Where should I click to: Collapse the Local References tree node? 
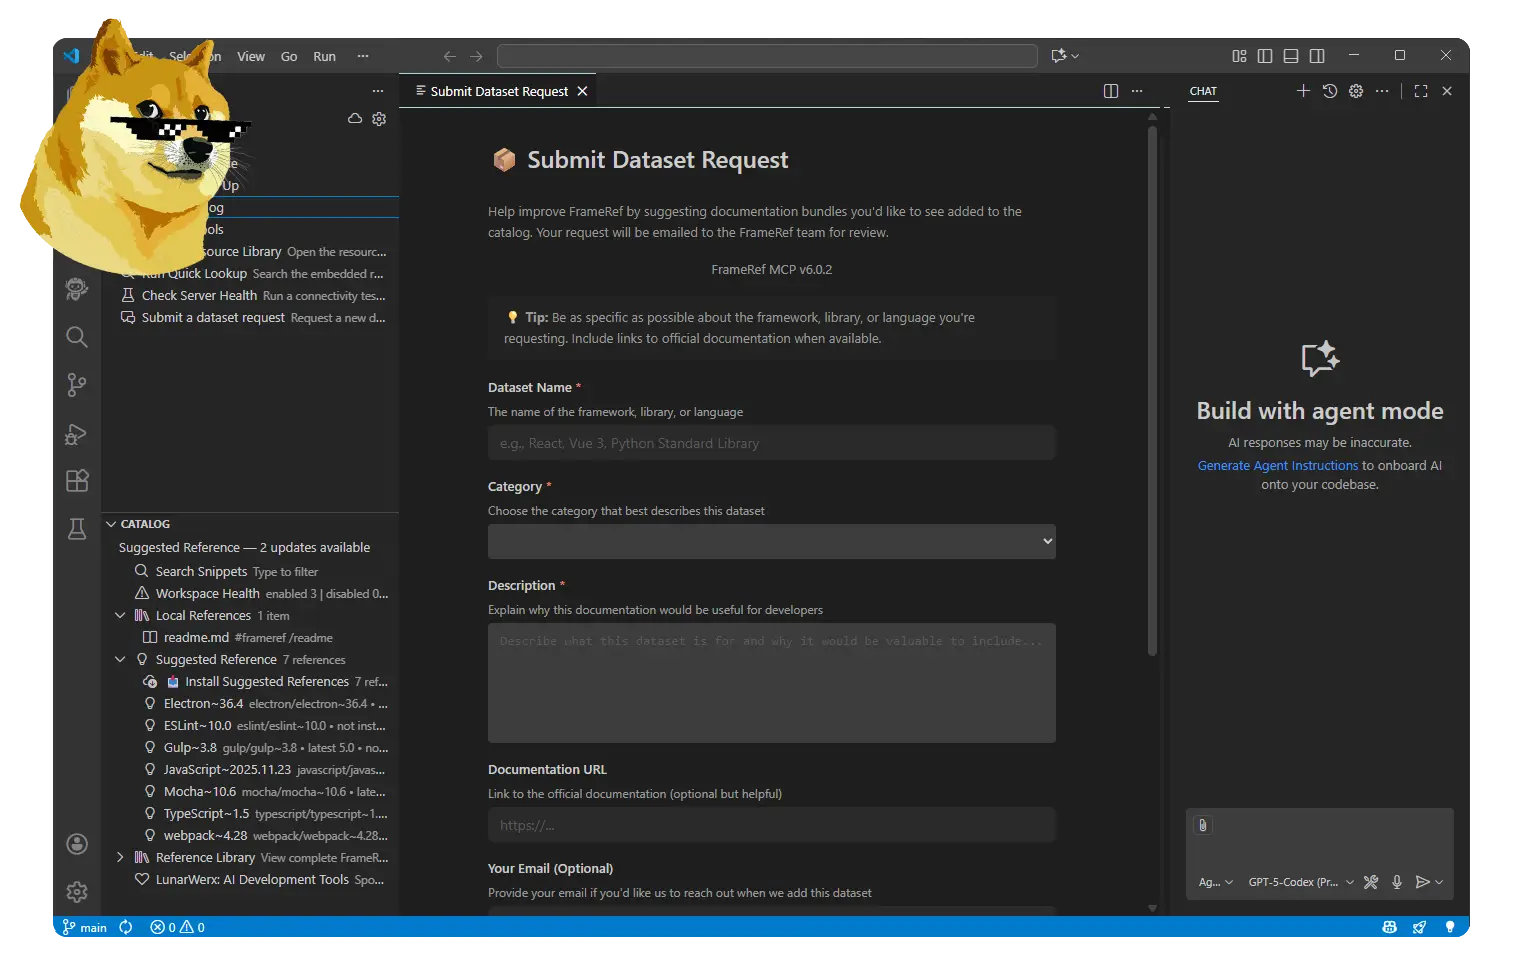[120, 616]
